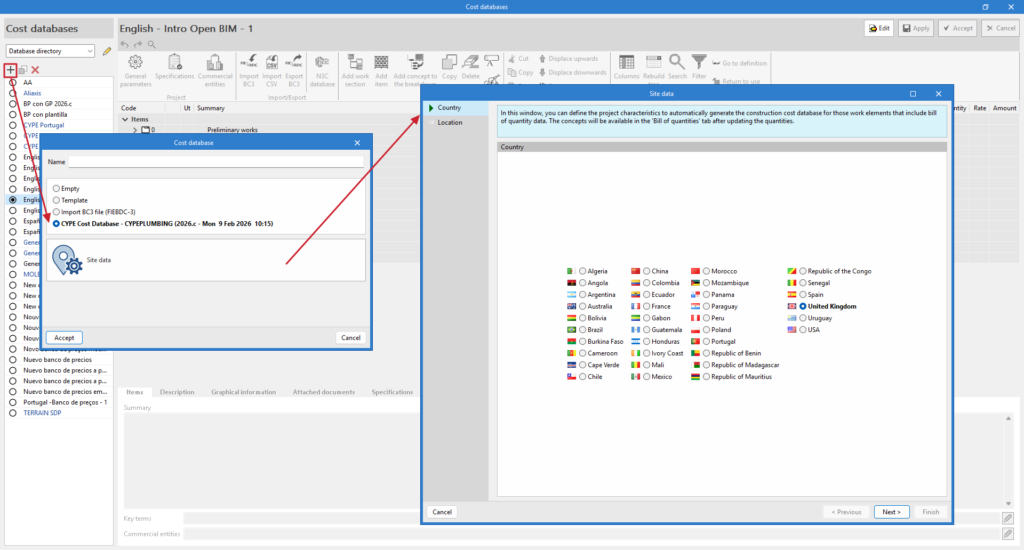Screen dimensions: 1024x550
Task: Click in the Name input field
Action: click(216, 161)
